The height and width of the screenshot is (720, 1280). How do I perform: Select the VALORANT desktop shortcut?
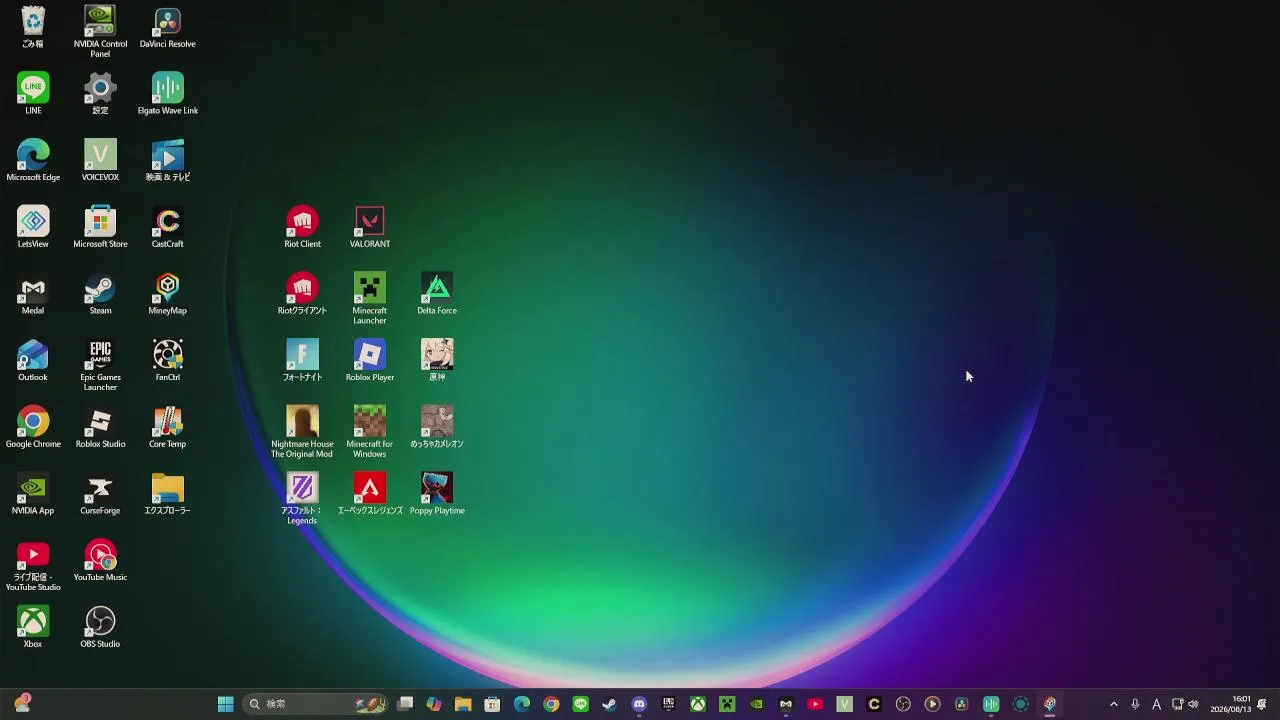(x=370, y=228)
